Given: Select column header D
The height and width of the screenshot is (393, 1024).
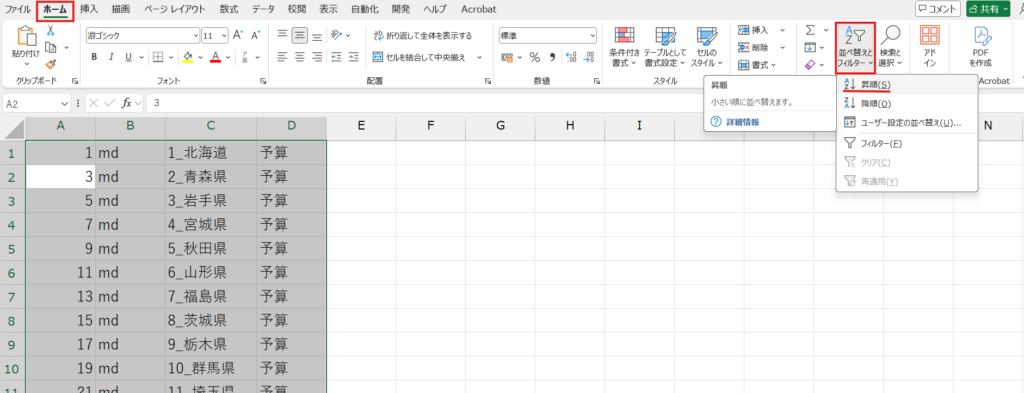Looking at the screenshot, I should coord(291,127).
